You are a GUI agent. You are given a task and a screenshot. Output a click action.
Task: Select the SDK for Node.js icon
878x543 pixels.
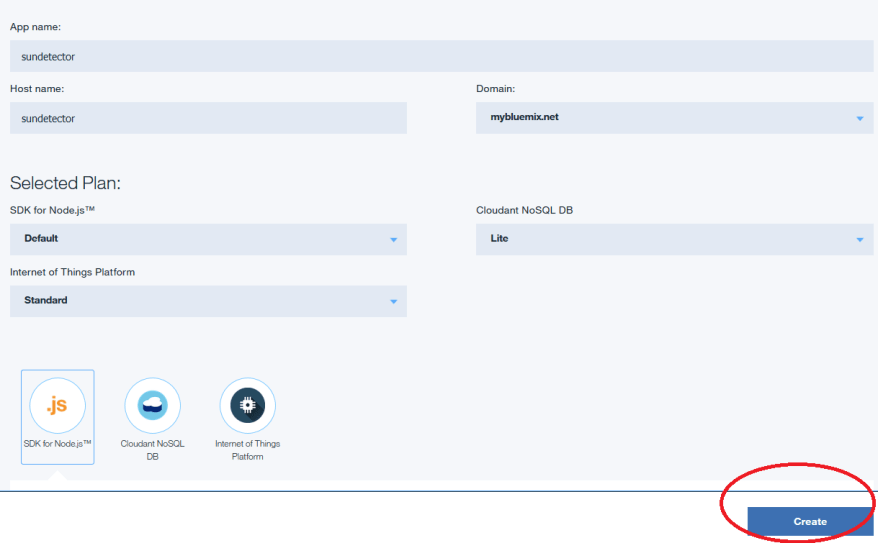pyautogui.click(x=58, y=405)
